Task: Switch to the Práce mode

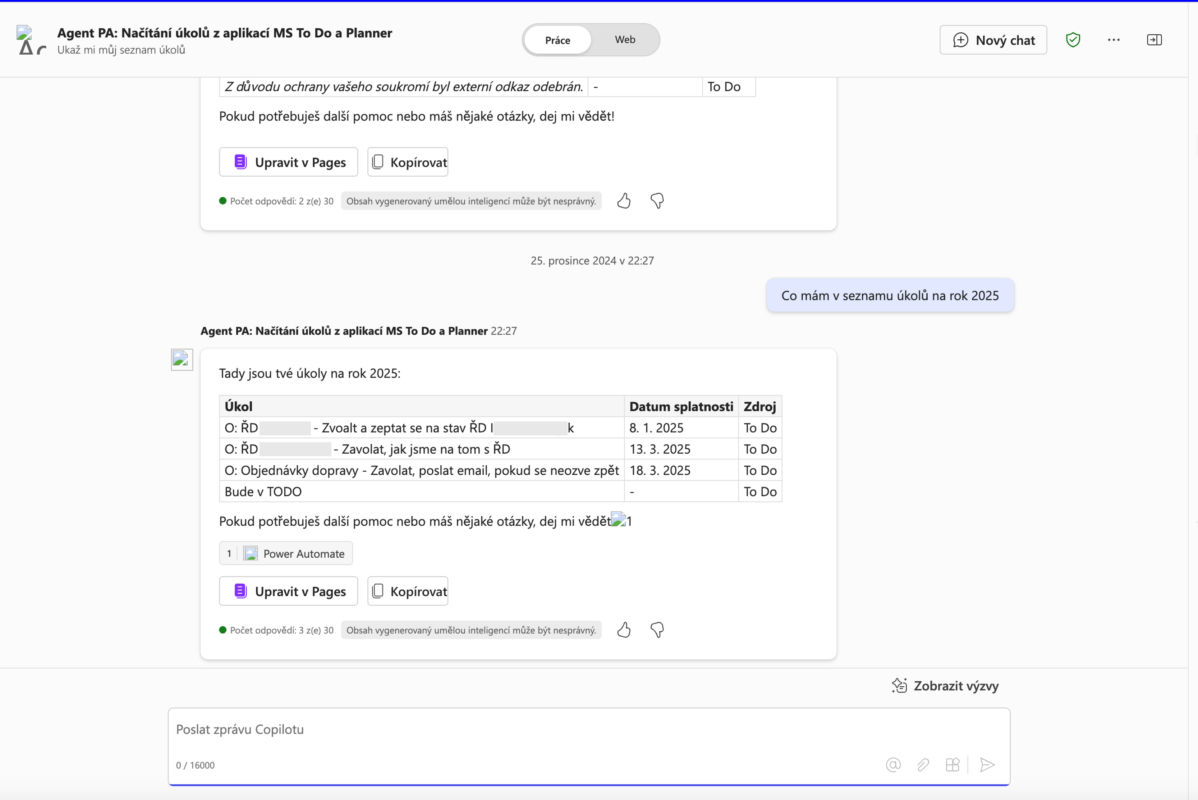Action: pyautogui.click(x=558, y=40)
